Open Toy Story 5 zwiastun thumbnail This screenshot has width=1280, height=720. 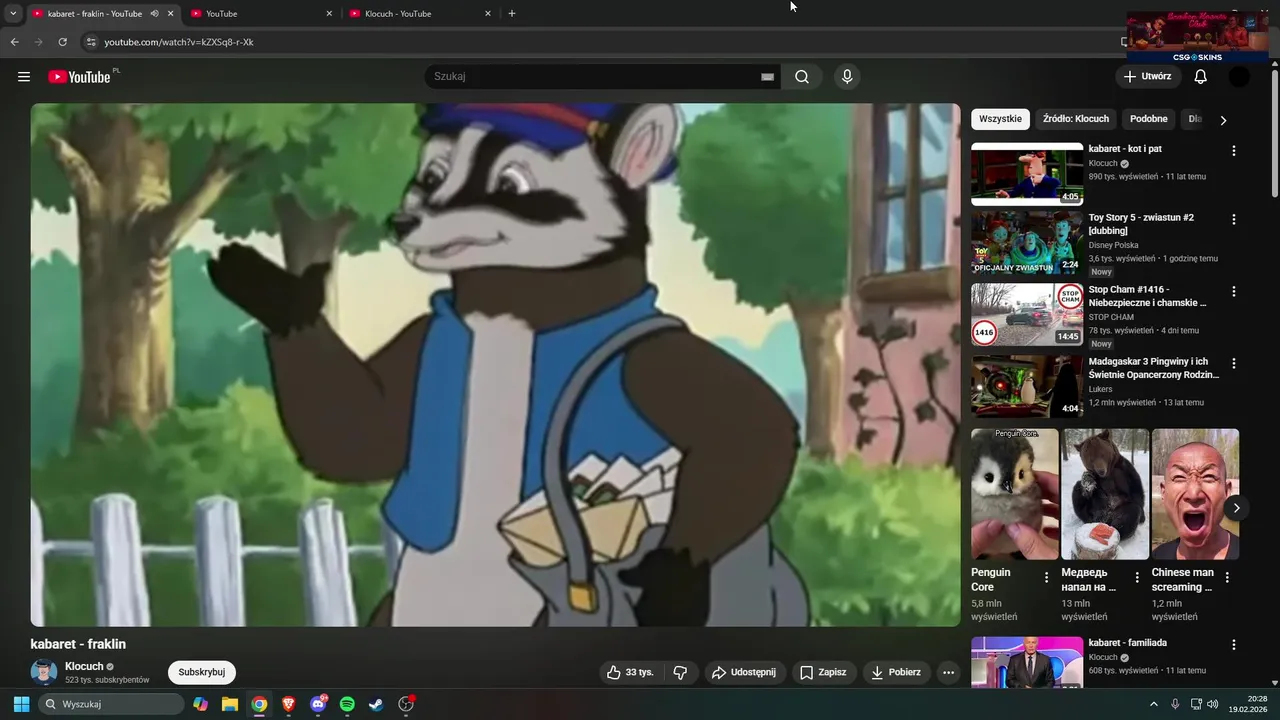click(1027, 243)
